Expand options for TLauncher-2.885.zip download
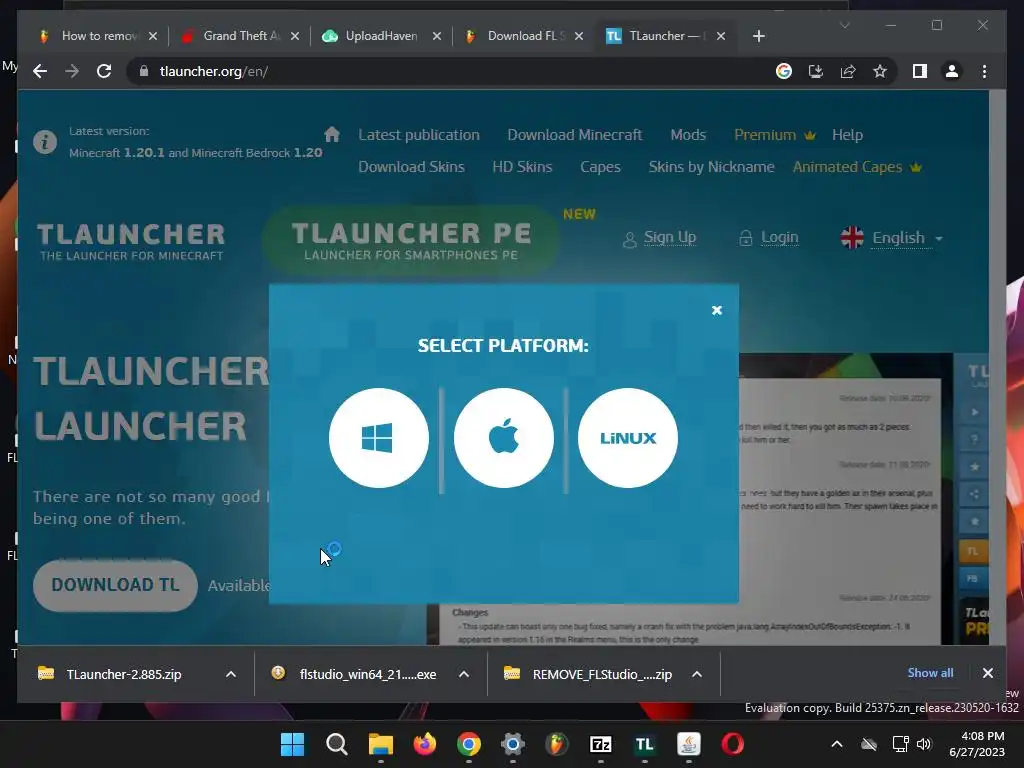 click(x=231, y=674)
